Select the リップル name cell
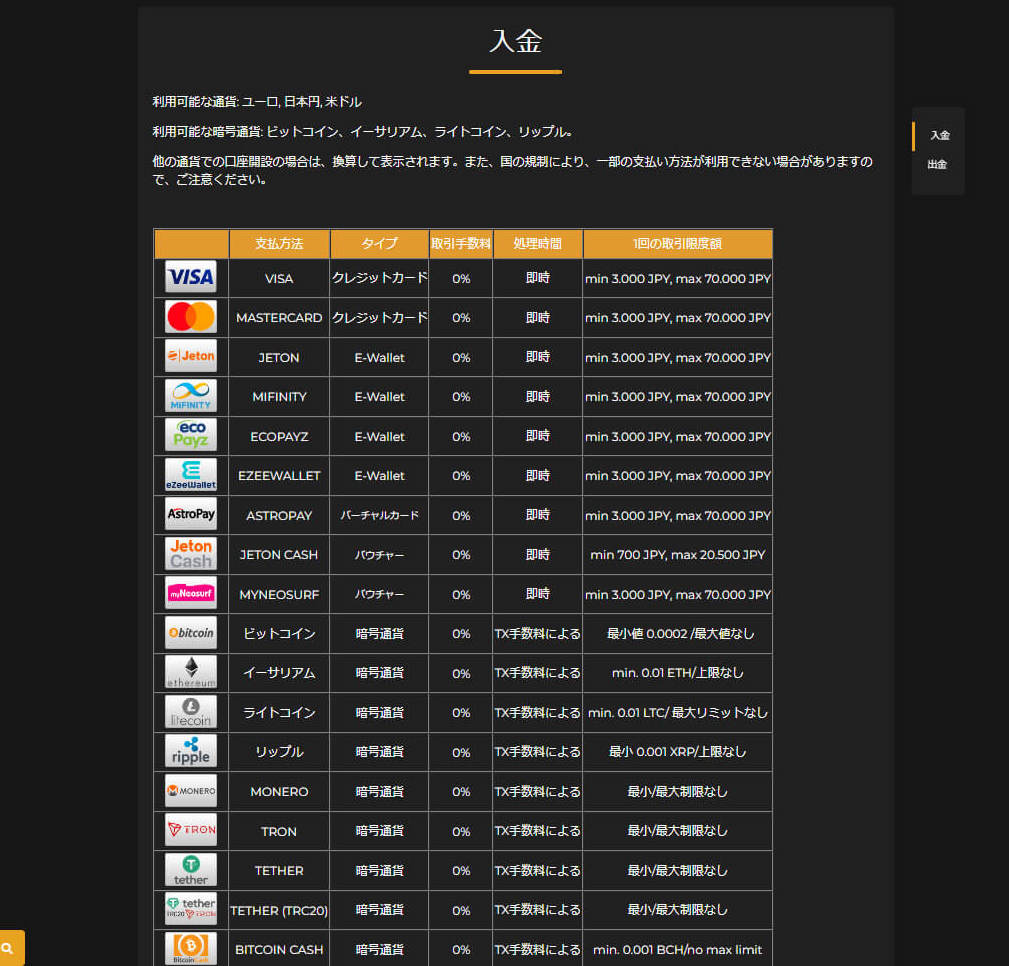Image resolution: width=1009 pixels, height=966 pixels. click(x=279, y=752)
